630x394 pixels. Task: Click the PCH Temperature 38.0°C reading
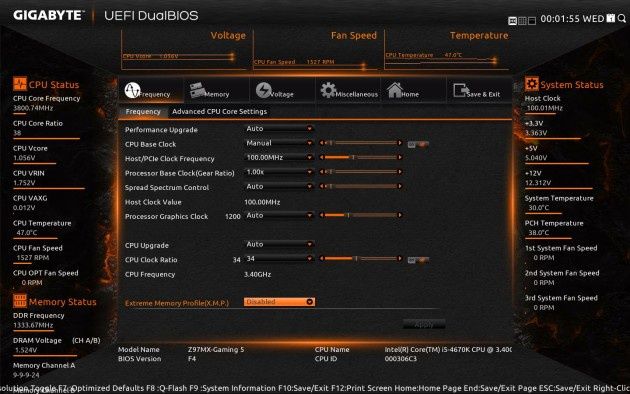coord(539,233)
